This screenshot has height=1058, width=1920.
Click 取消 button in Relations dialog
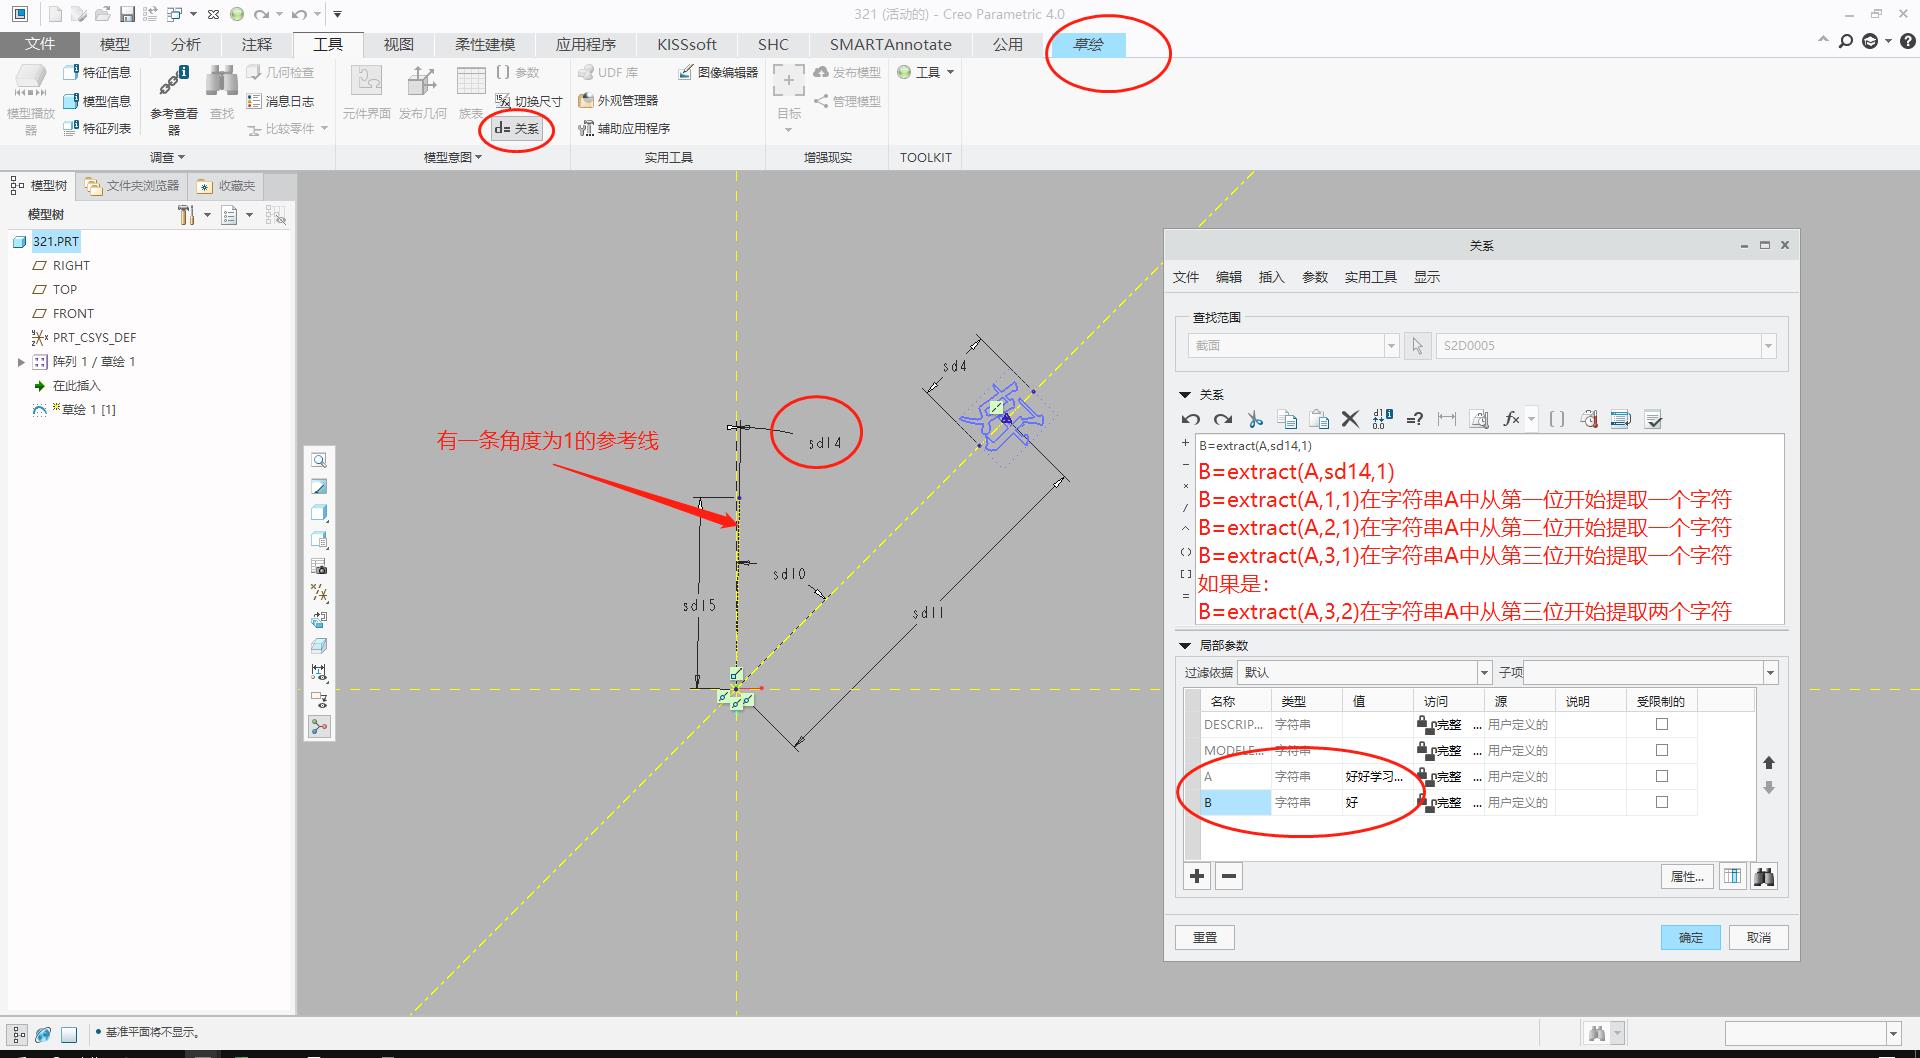(x=1758, y=937)
